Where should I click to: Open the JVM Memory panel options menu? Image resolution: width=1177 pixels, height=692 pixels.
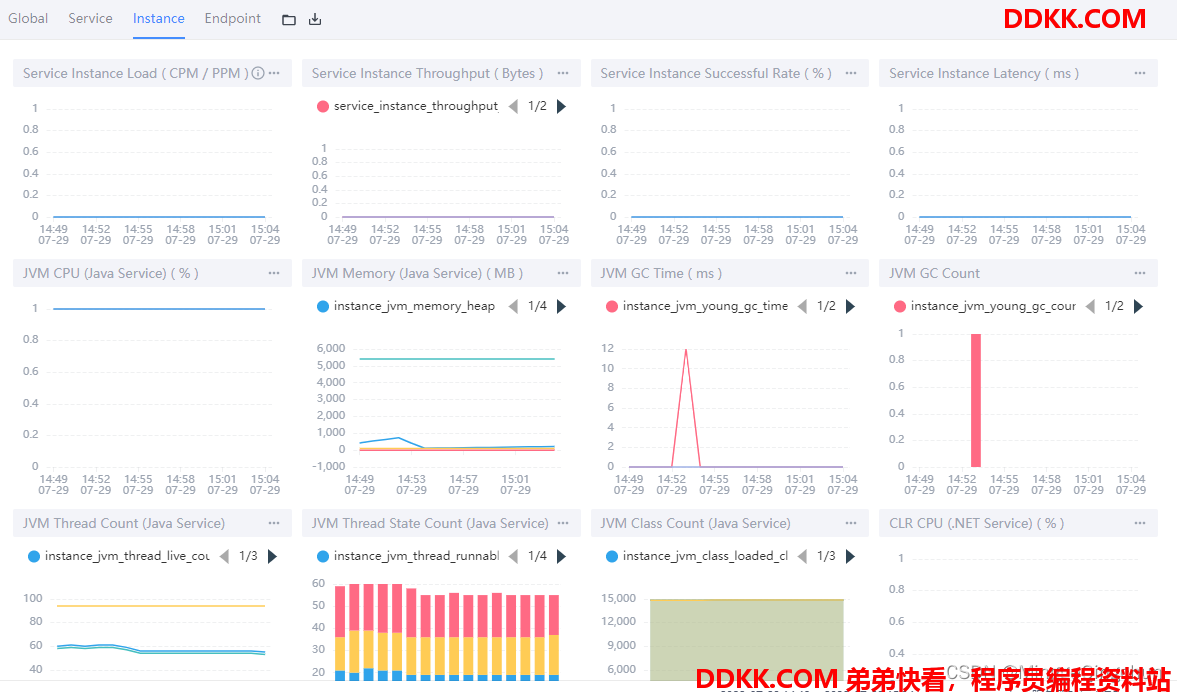pyautogui.click(x=563, y=273)
